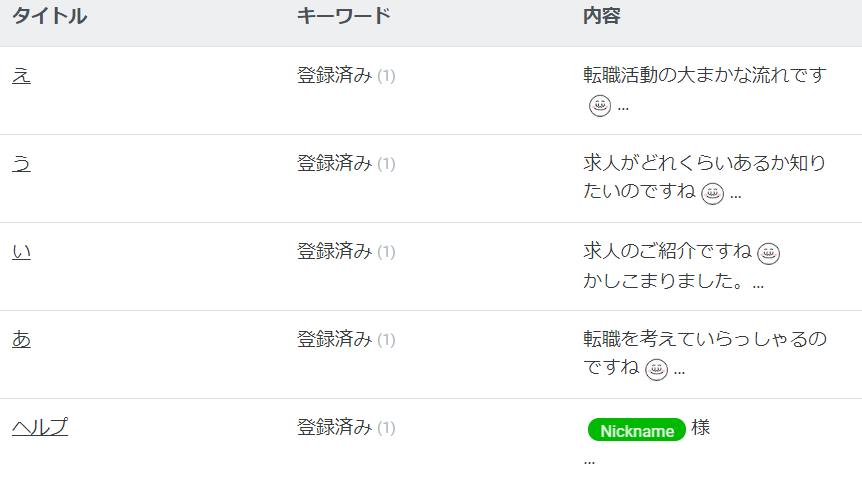The height and width of the screenshot is (483, 862).
Task: Open the auto-reply titled え
Action: point(21,75)
